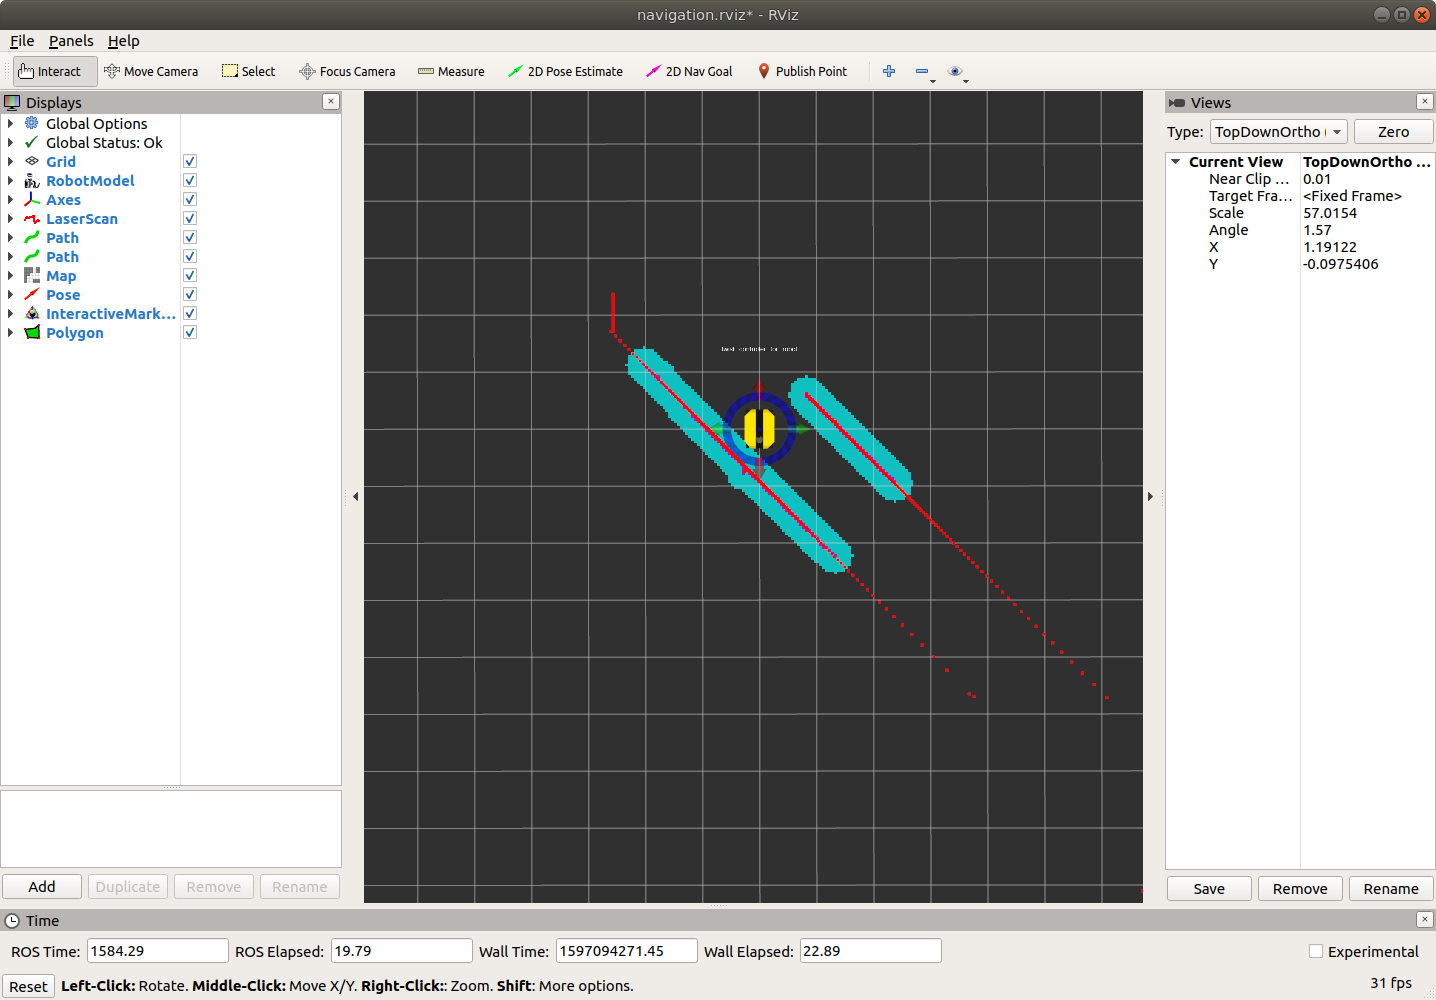Pick the Measure tool
Image resolution: width=1436 pixels, height=1000 pixels.
click(x=451, y=72)
